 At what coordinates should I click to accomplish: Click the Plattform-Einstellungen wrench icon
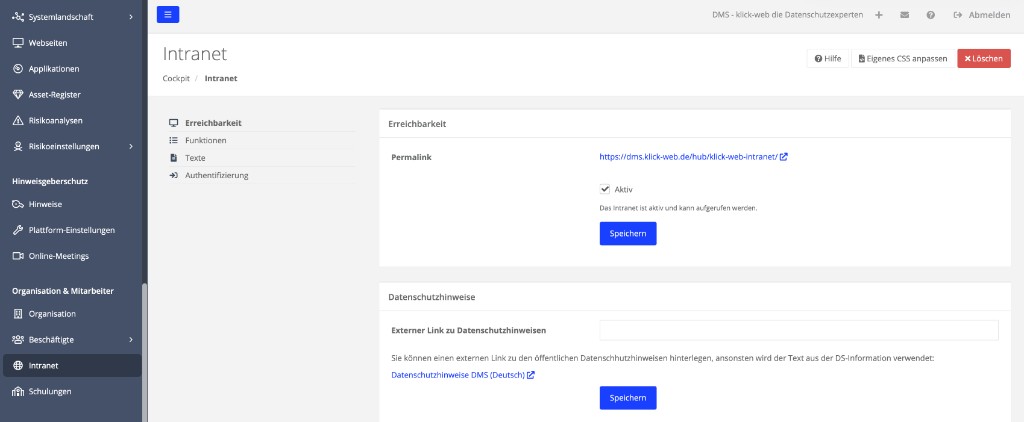pyautogui.click(x=18, y=230)
